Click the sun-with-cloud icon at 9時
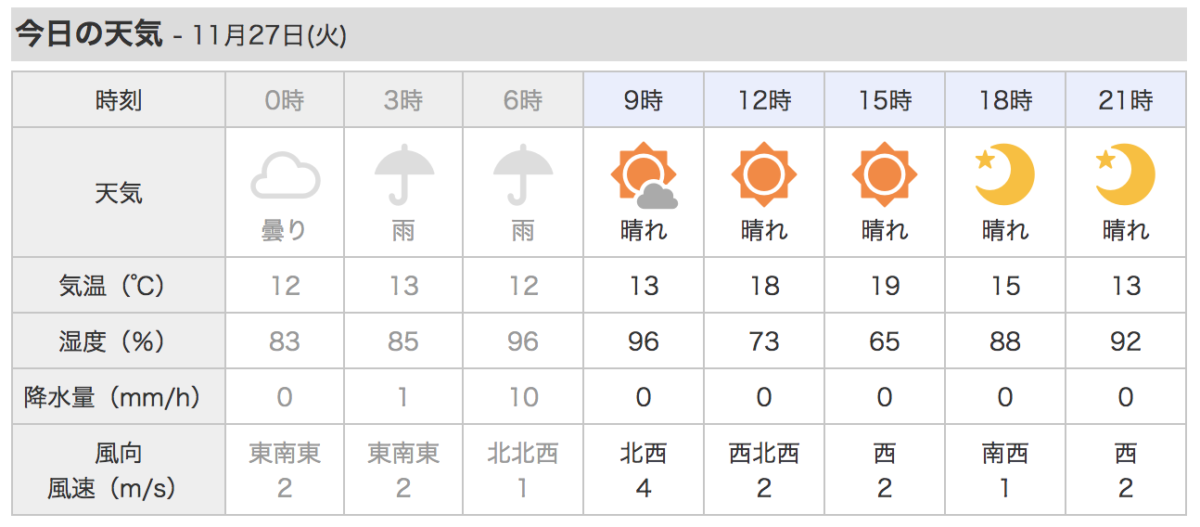Image resolution: width=1200 pixels, height=527 pixels. [x=644, y=176]
